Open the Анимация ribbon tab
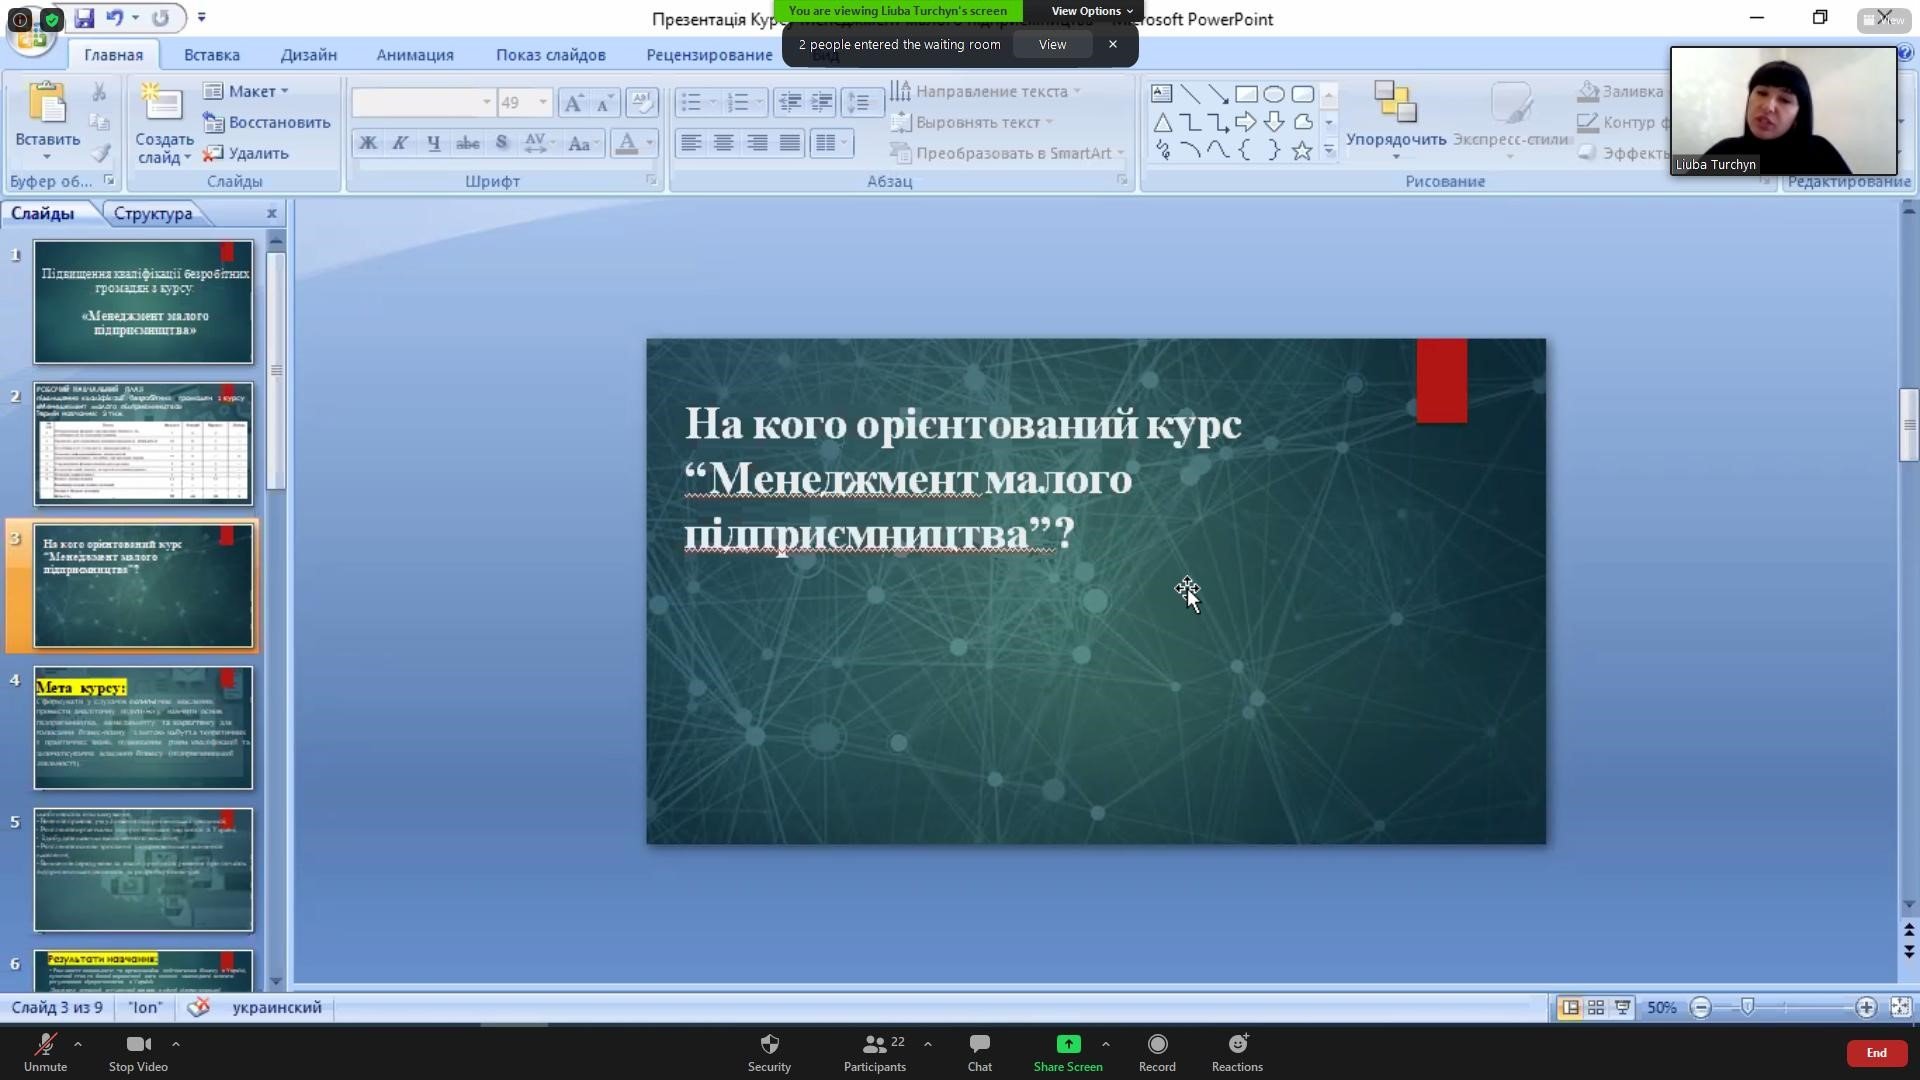 pyautogui.click(x=415, y=55)
